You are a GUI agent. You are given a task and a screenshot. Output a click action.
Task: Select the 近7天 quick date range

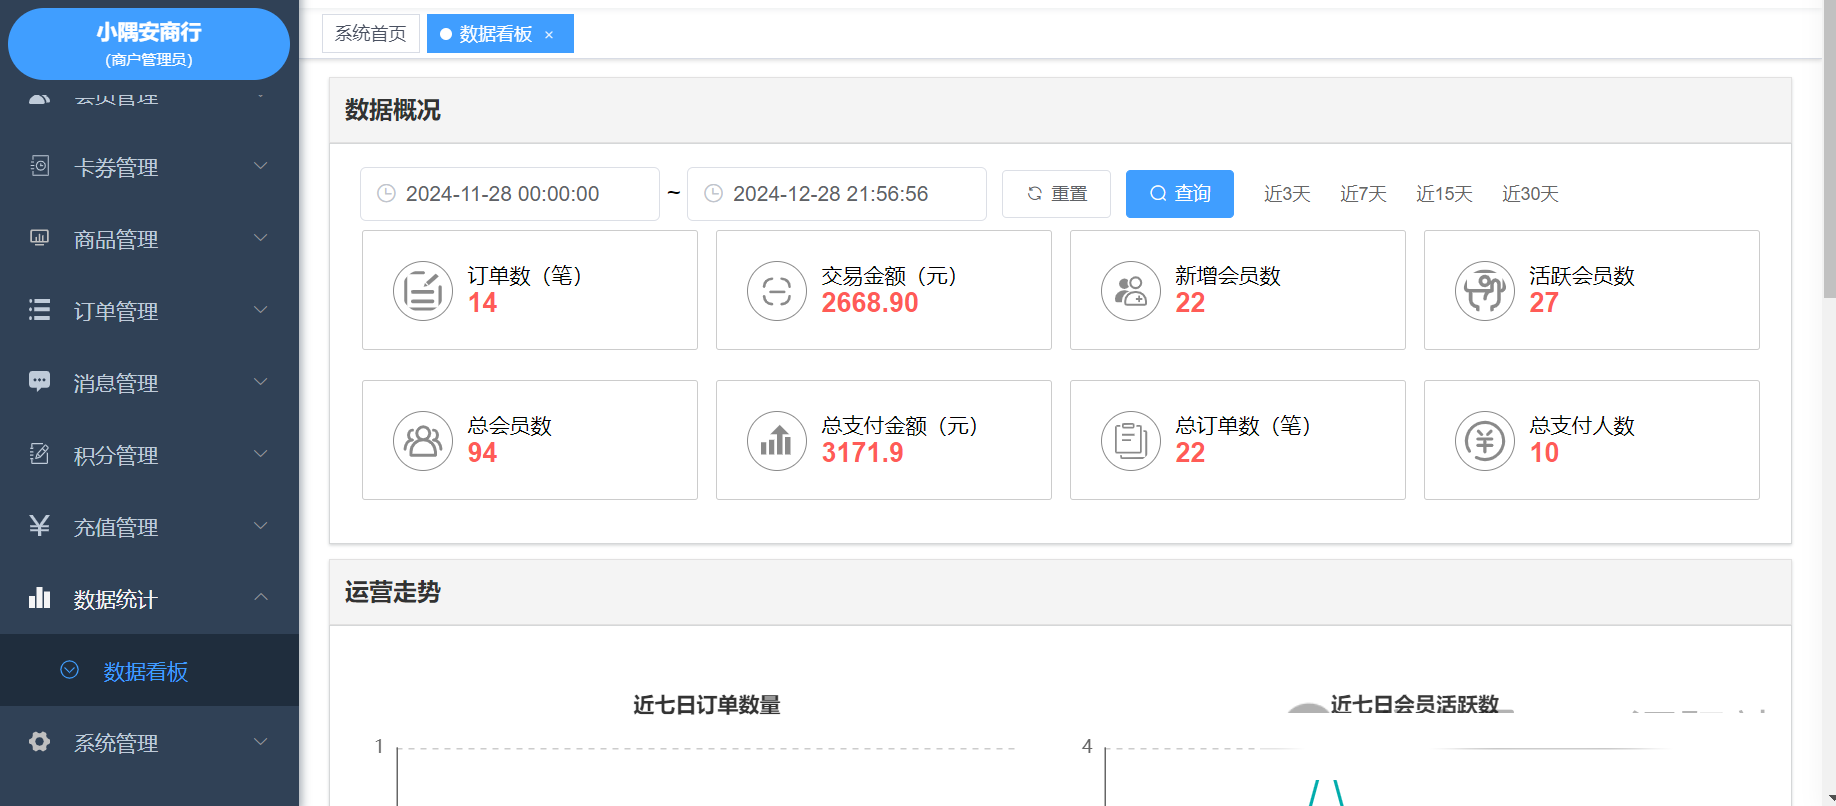1363,194
